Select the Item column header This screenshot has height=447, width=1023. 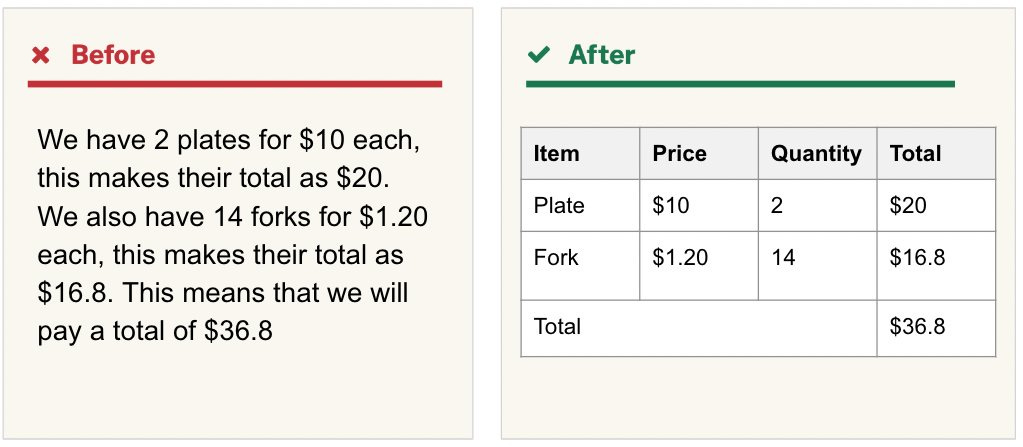(580, 153)
